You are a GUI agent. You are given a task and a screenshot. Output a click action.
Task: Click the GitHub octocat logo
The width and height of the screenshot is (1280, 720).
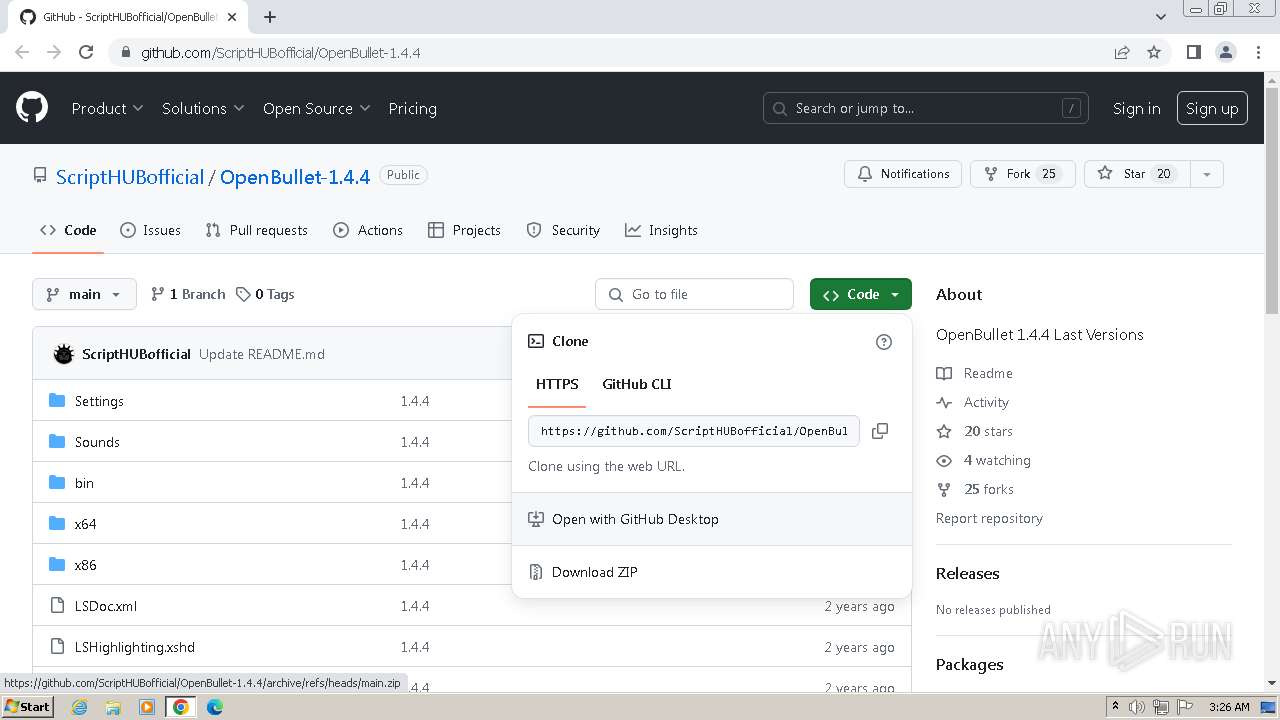coord(32,108)
